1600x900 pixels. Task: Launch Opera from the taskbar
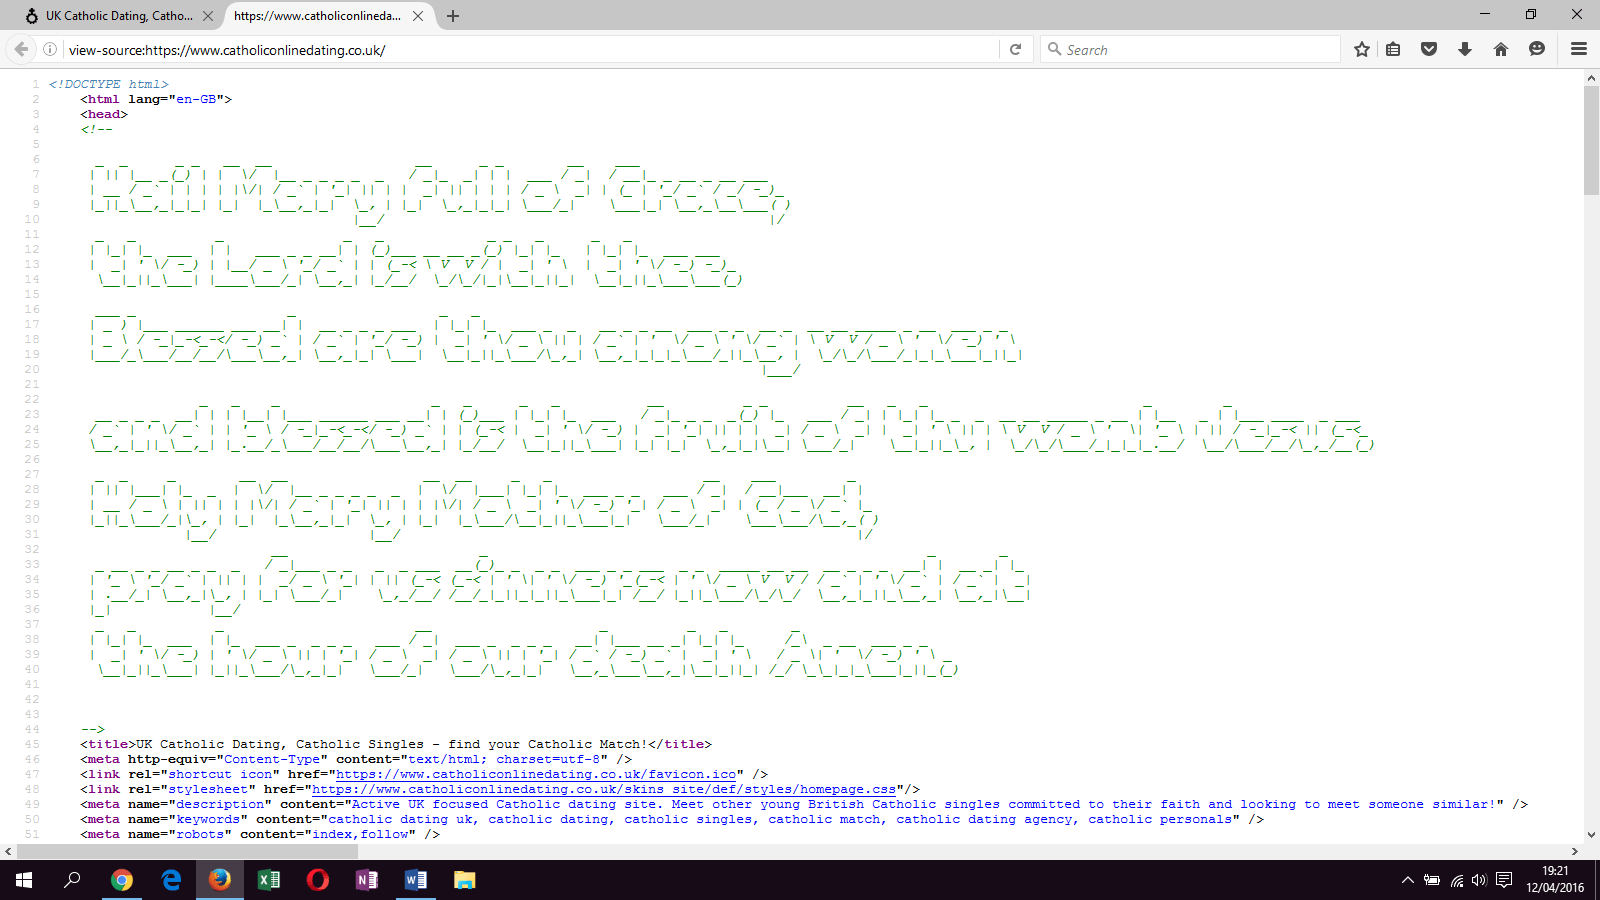coord(318,880)
